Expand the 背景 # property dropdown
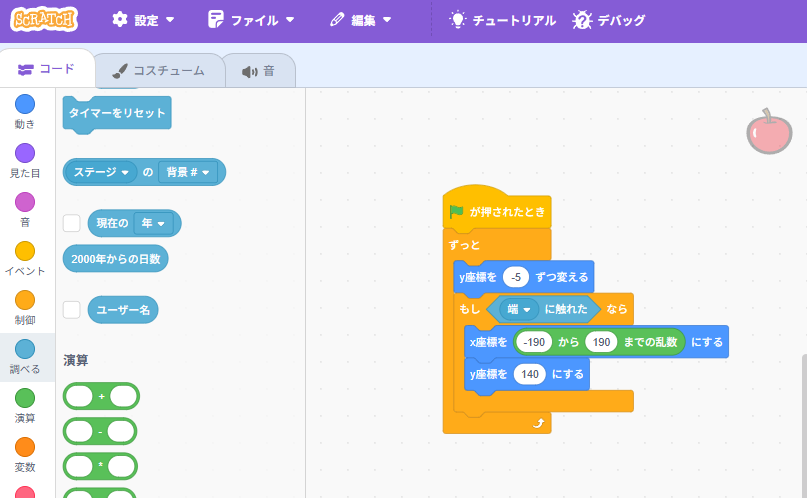 click(188, 172)
